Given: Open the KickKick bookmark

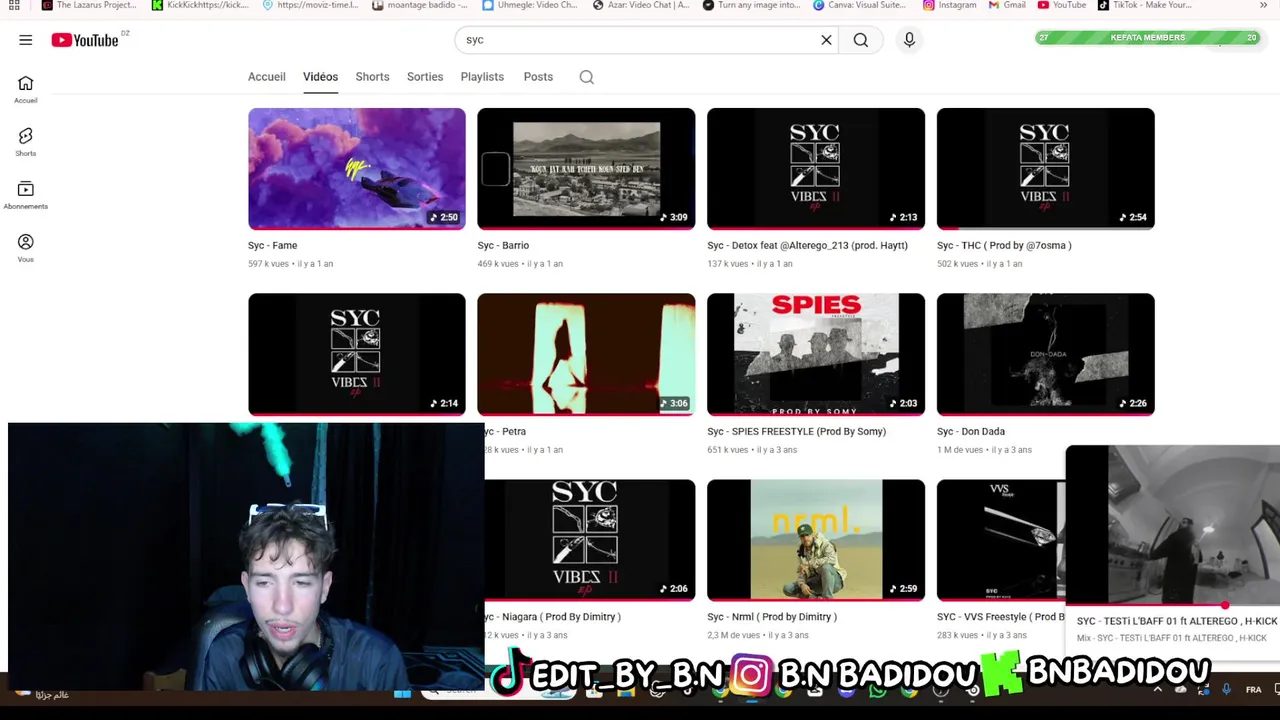Looking at the screenshot, I should pos(201,5).
